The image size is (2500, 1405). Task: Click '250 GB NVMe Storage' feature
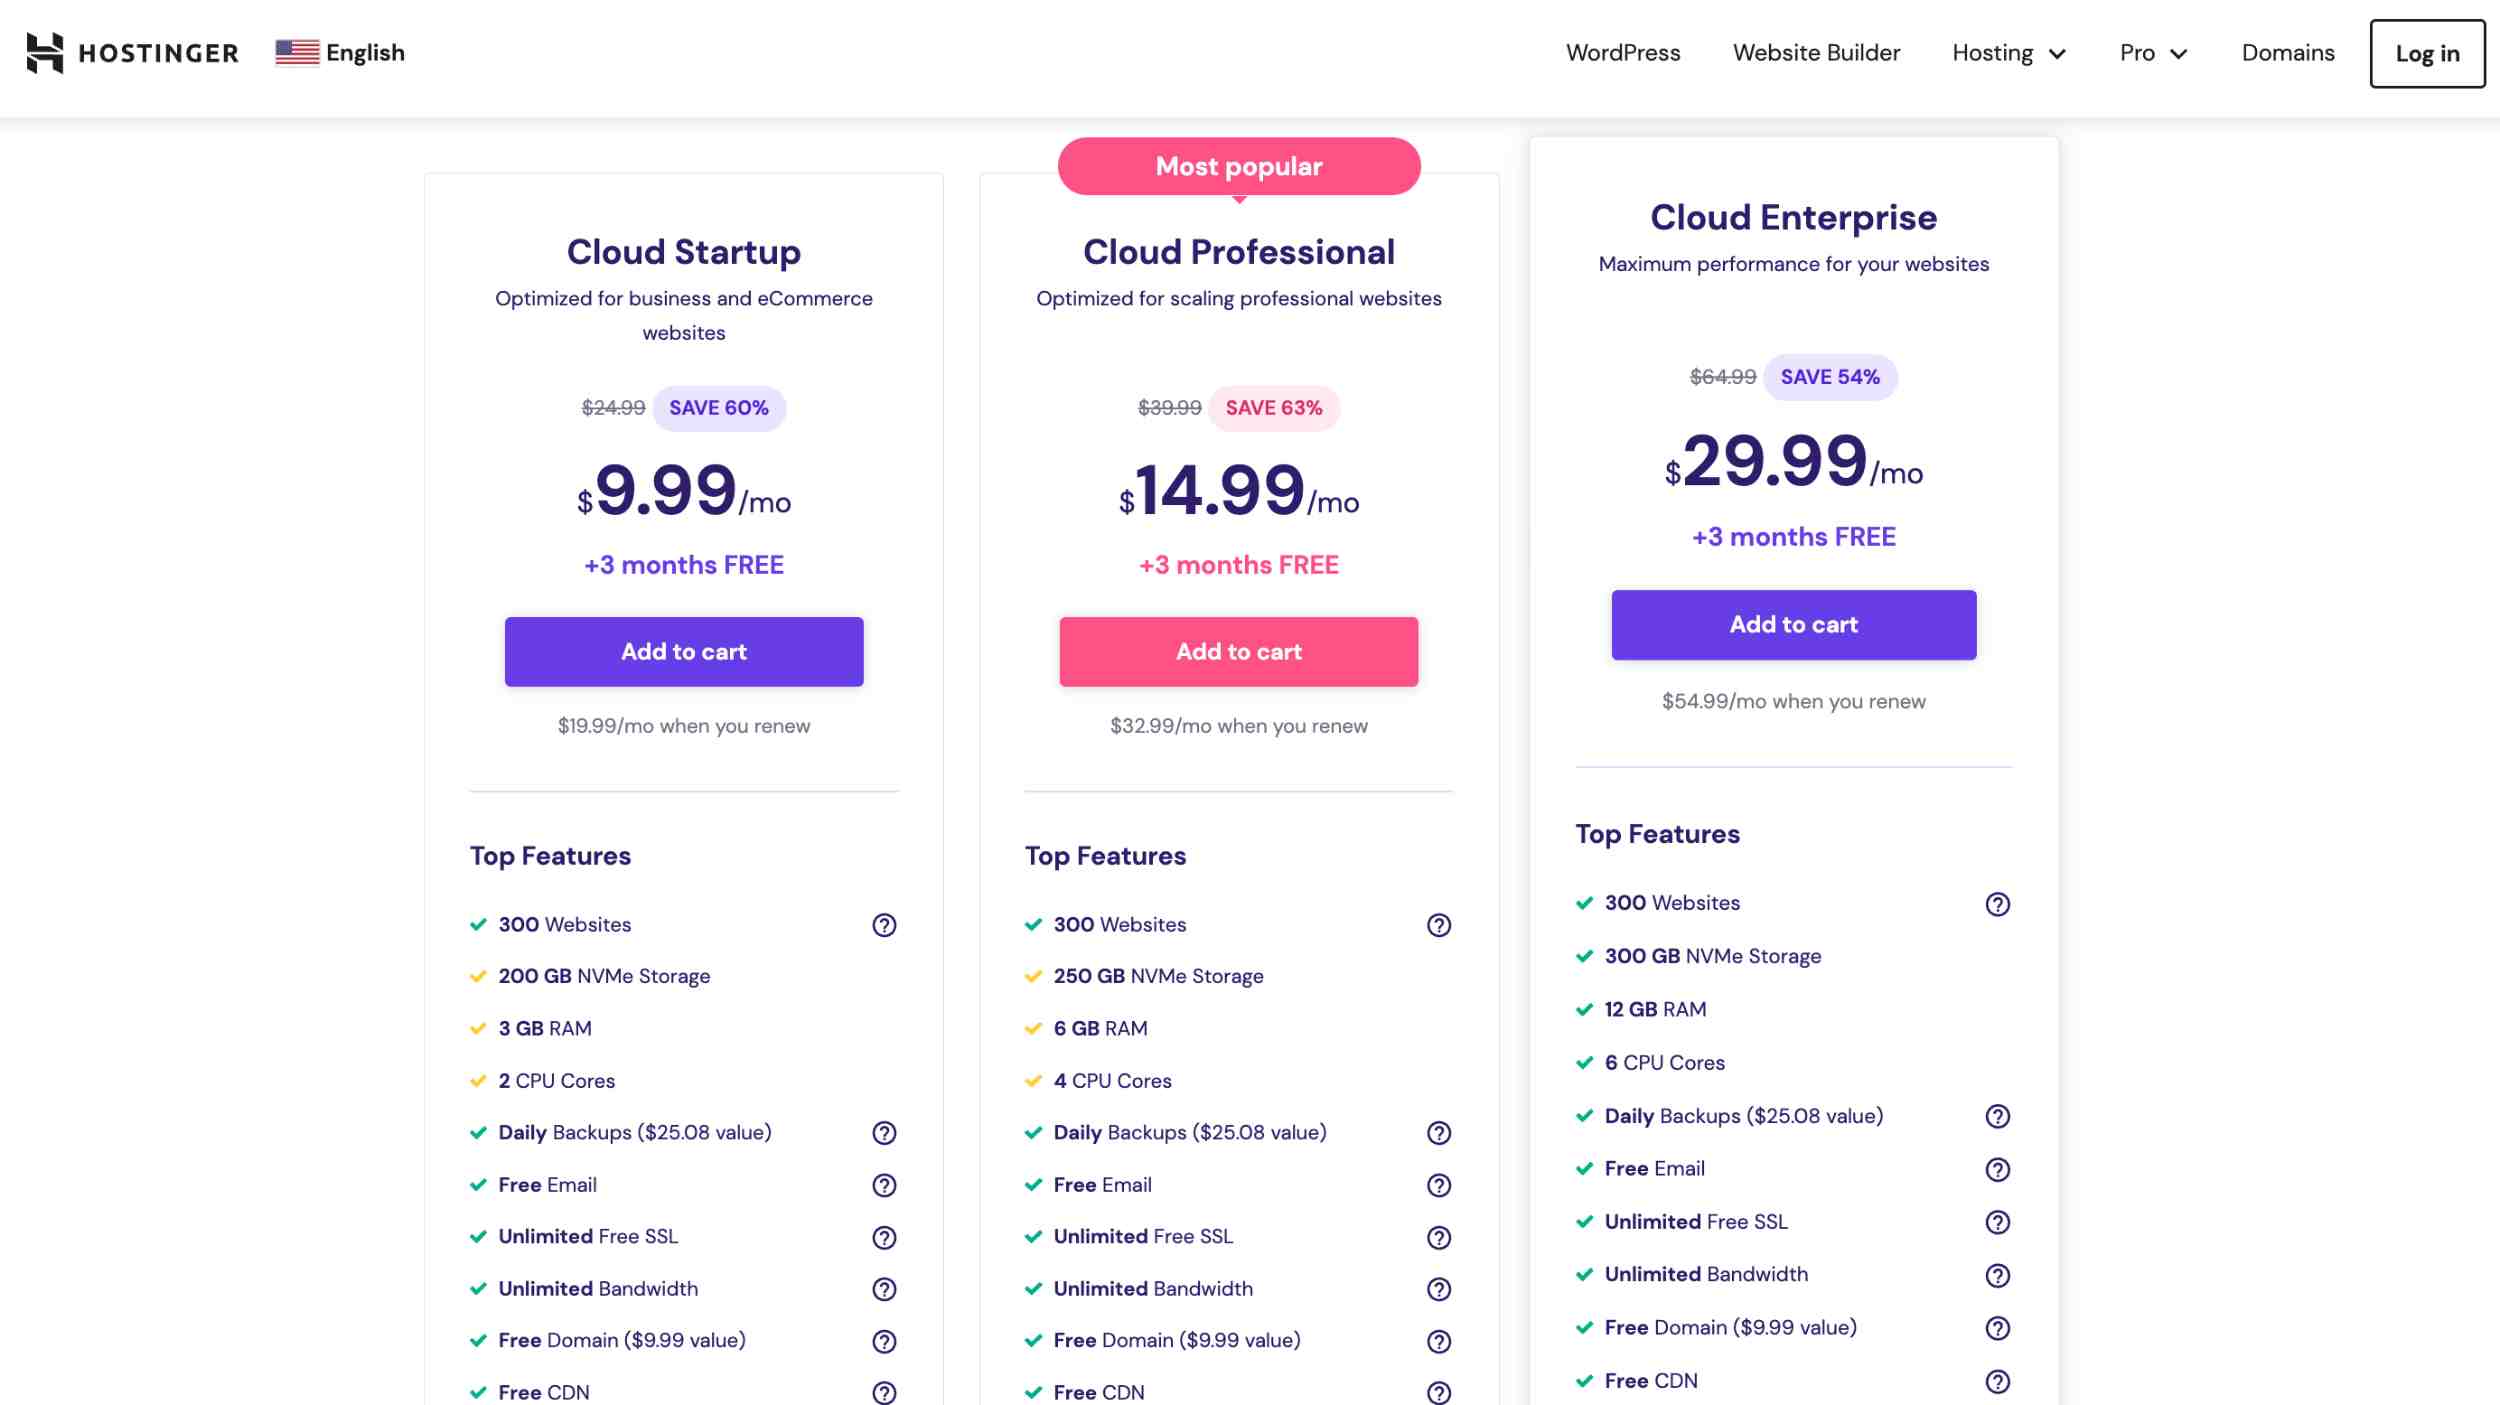(x=1158, y=976)
